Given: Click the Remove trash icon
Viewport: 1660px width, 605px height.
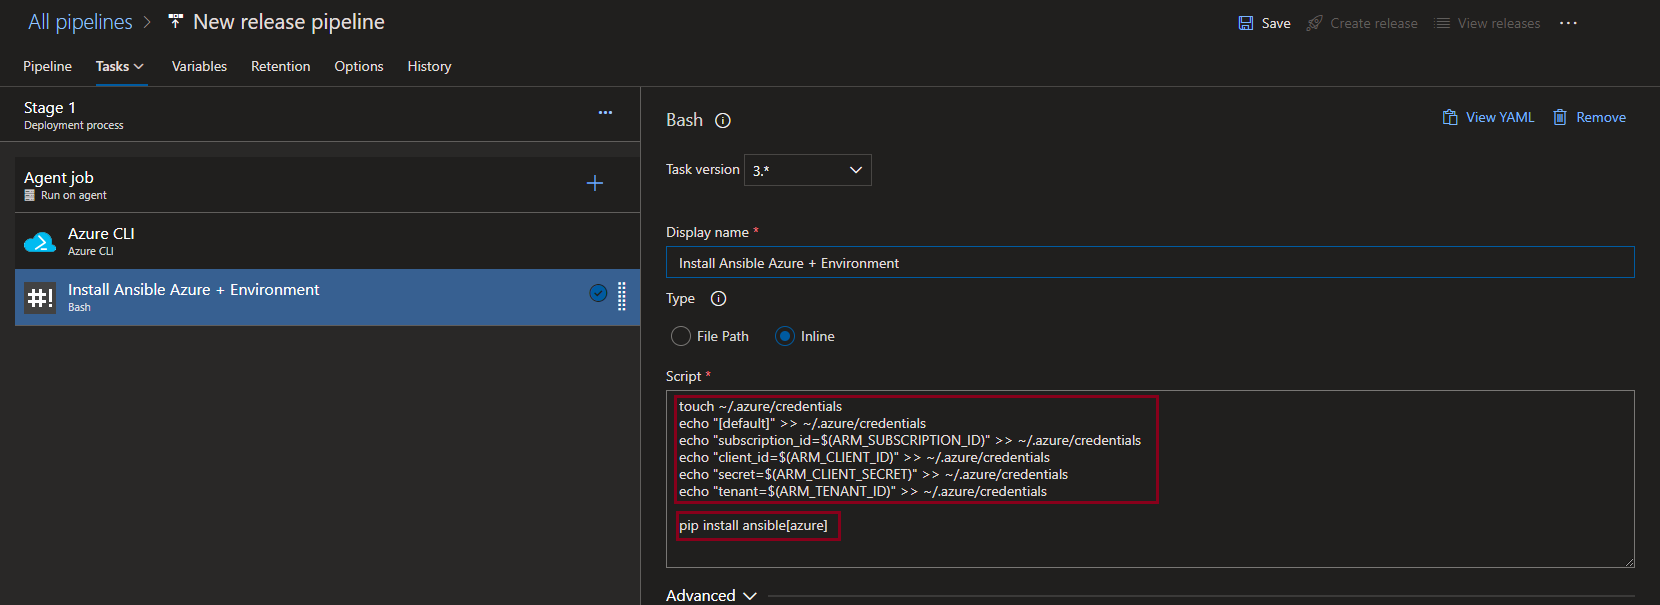Looking at the screenshot, I should [1559, 118].
